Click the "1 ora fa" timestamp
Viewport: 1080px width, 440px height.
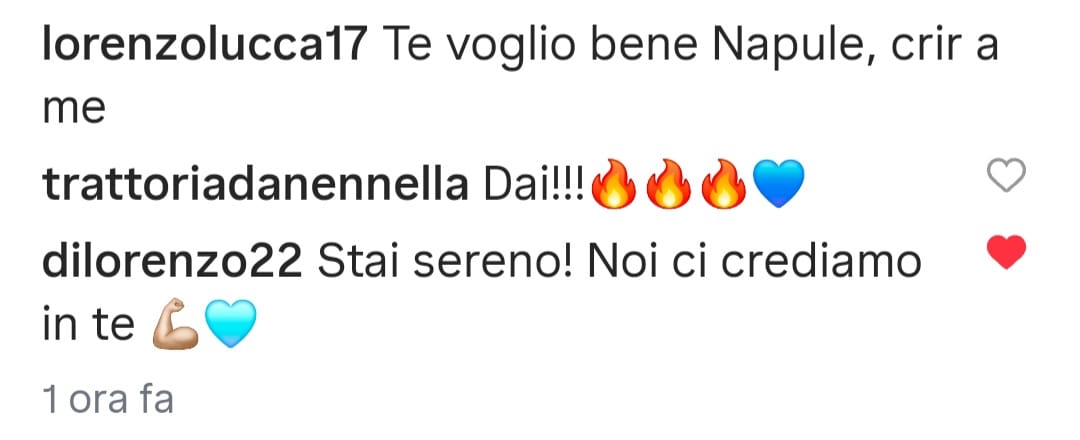pos(107,399)
